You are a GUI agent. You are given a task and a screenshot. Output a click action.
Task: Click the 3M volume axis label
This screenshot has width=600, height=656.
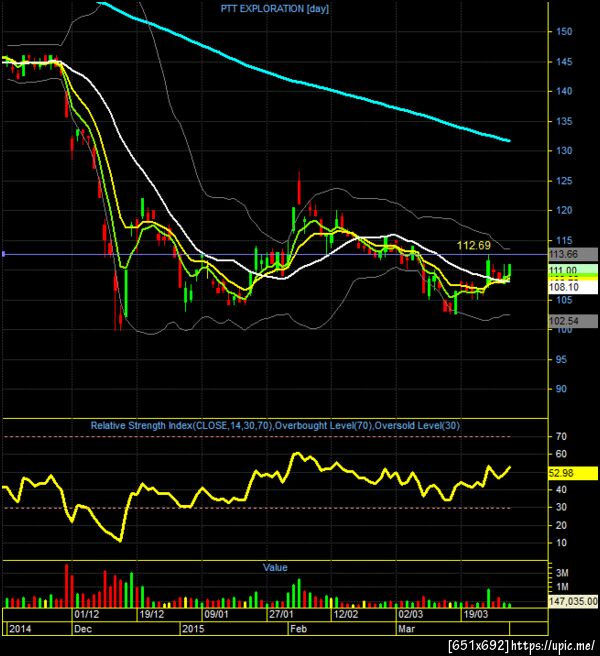click(562, 573)
